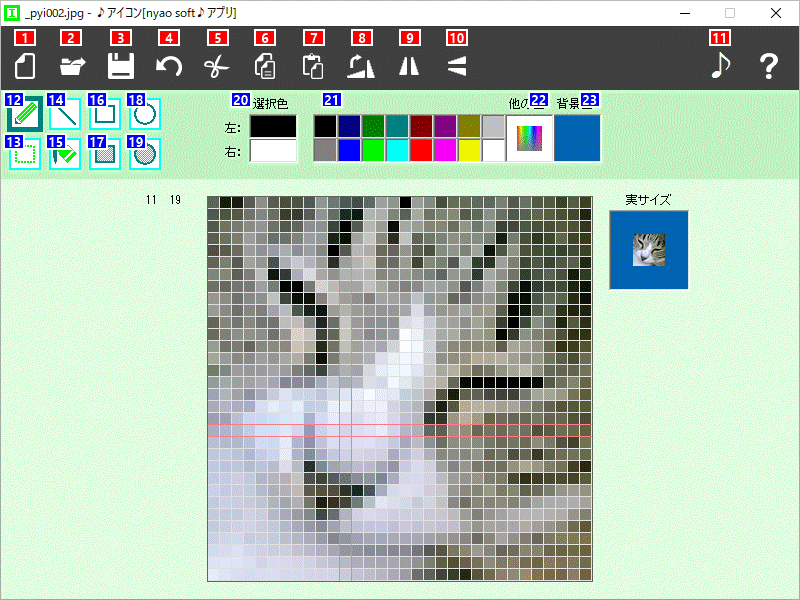Save using the floppy disk icon
This screenshot has height=600, width=800.
tap(121, 66)
